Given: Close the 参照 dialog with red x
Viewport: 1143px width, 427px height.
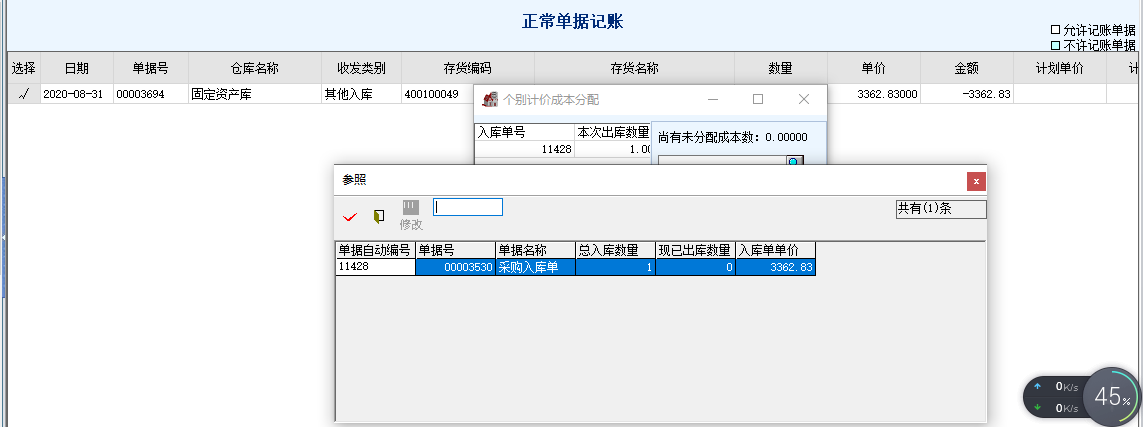Looking at the screenshot, I should point(977,181).
